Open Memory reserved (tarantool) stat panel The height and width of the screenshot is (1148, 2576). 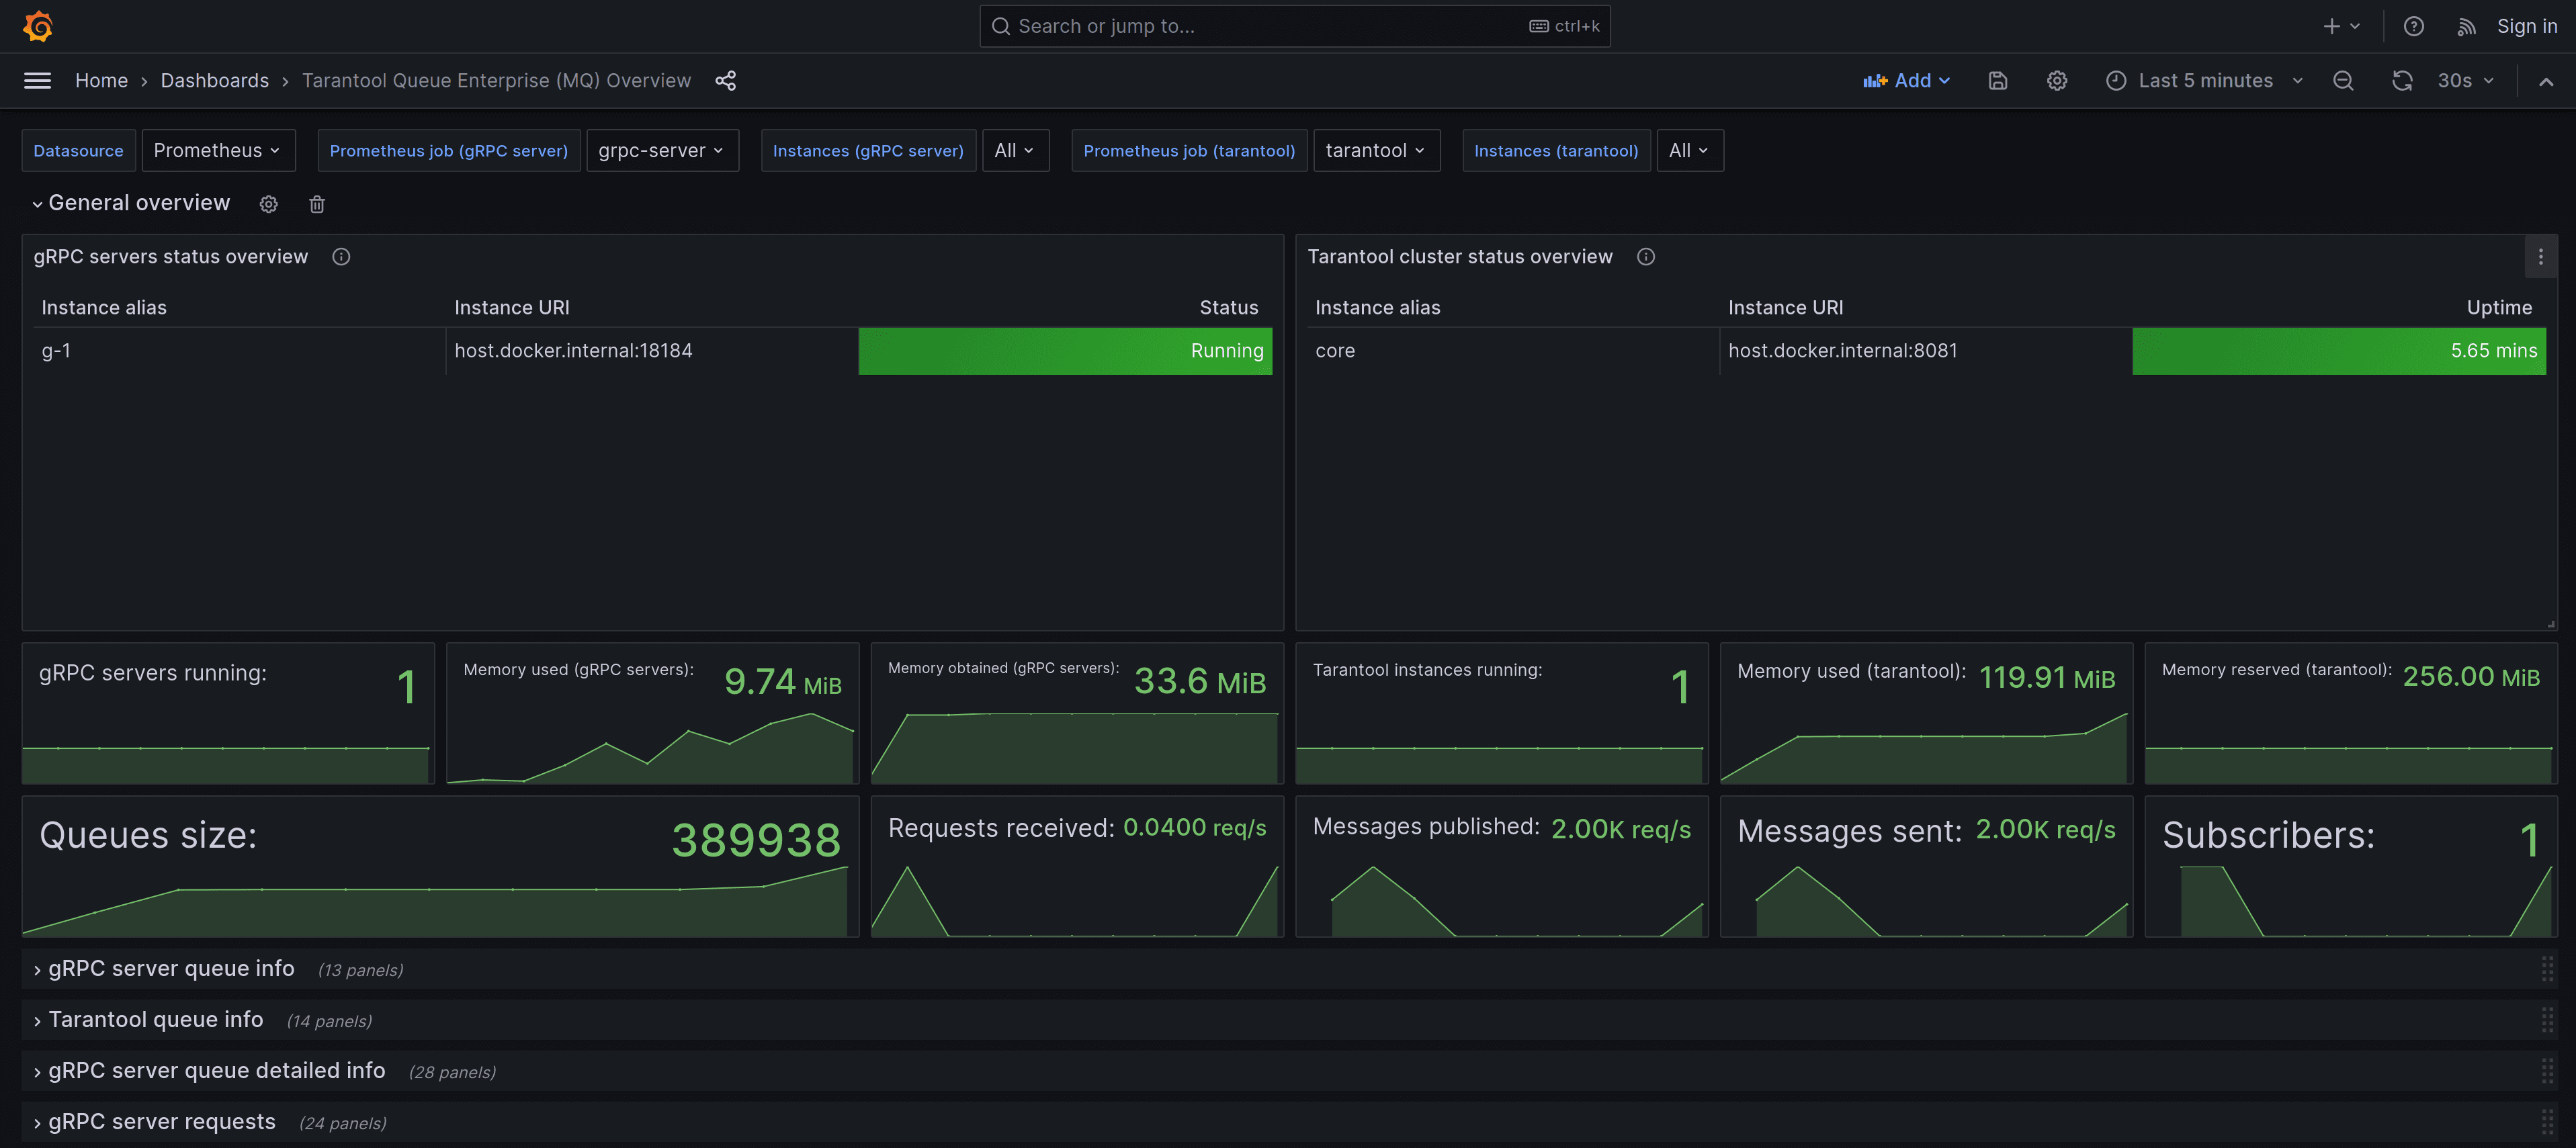(x=2351, y=713)
